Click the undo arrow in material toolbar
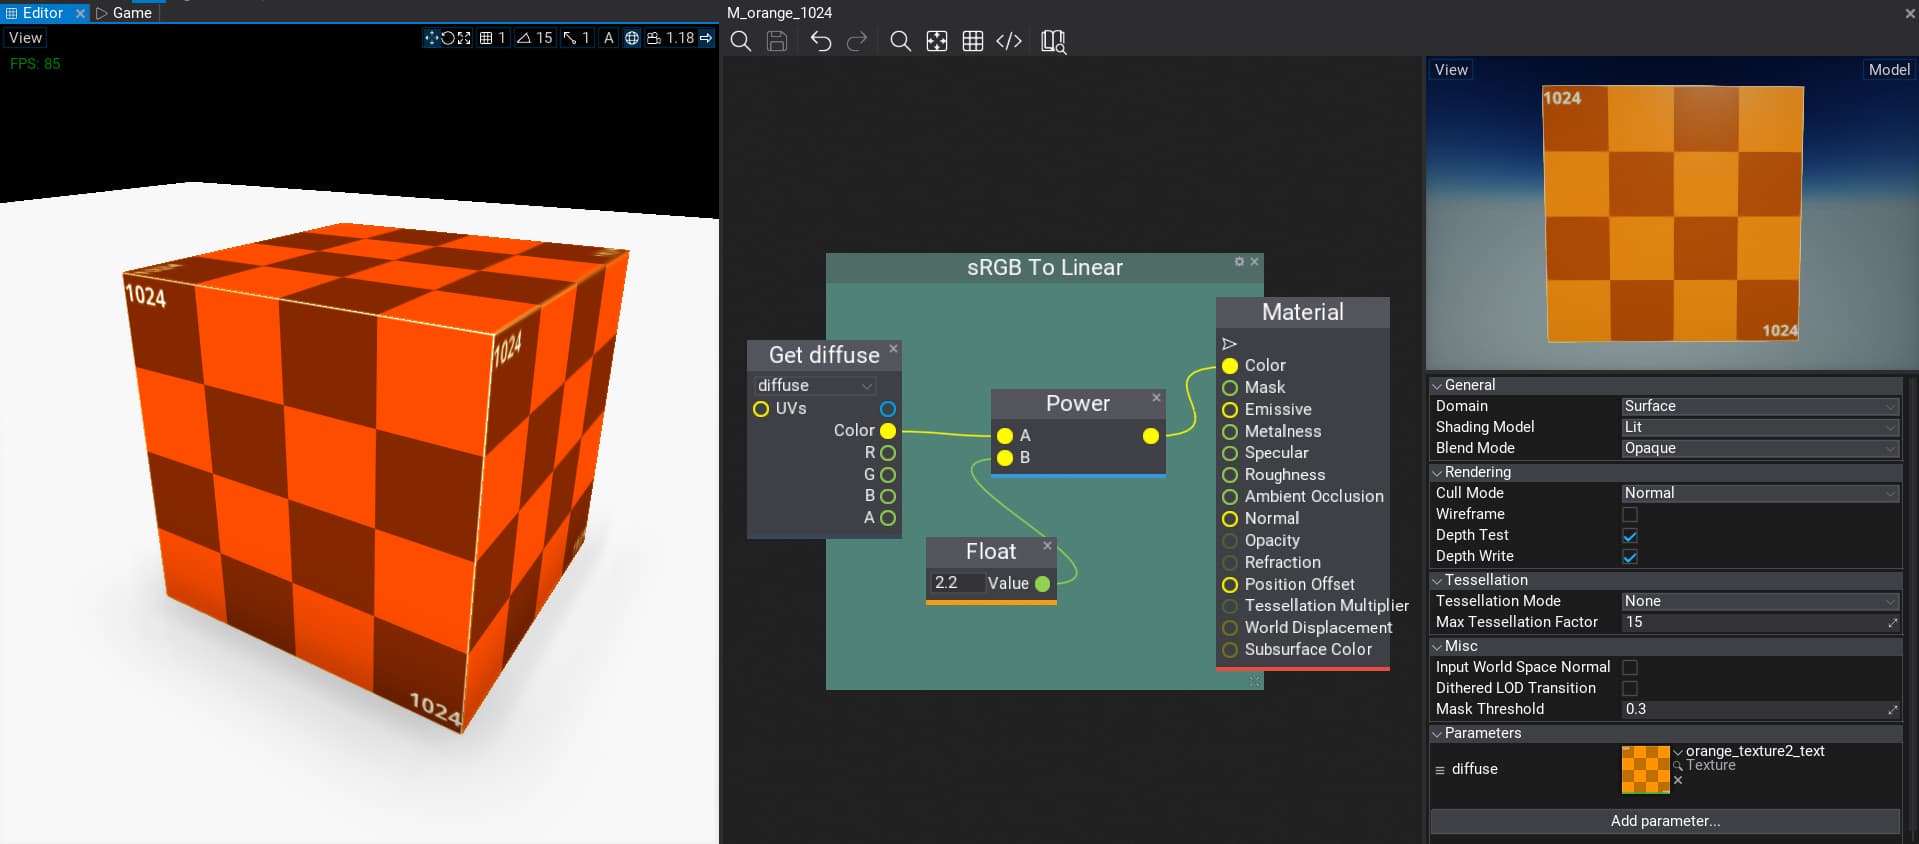The height and width of the screenshot is (844, 1919). (x=820, y=41)
